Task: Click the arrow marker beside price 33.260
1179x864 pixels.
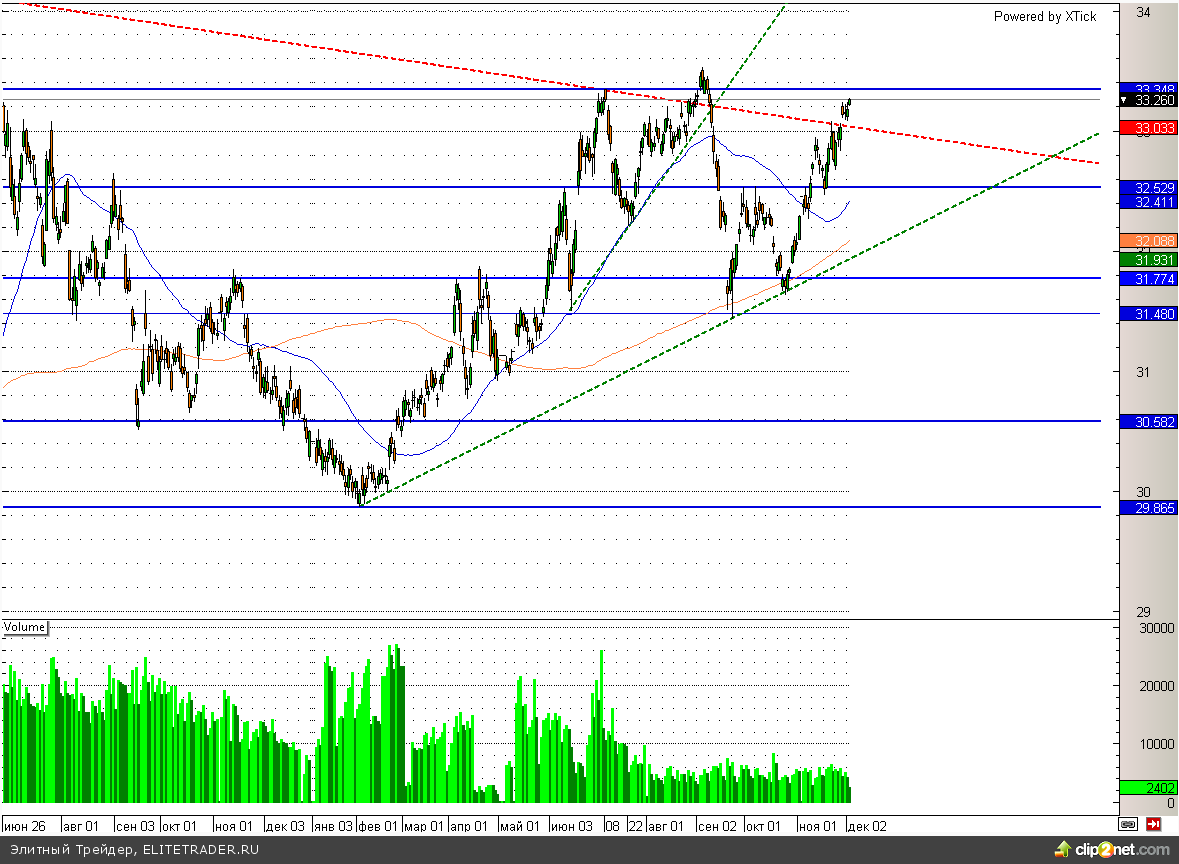Action: click(x=1123, y=100)
